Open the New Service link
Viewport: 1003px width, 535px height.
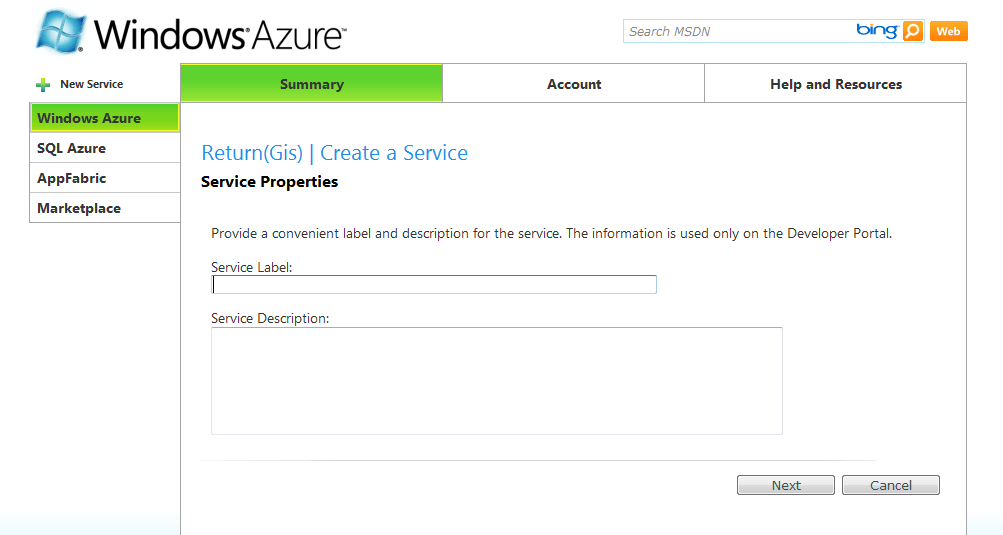pos(91,84)
